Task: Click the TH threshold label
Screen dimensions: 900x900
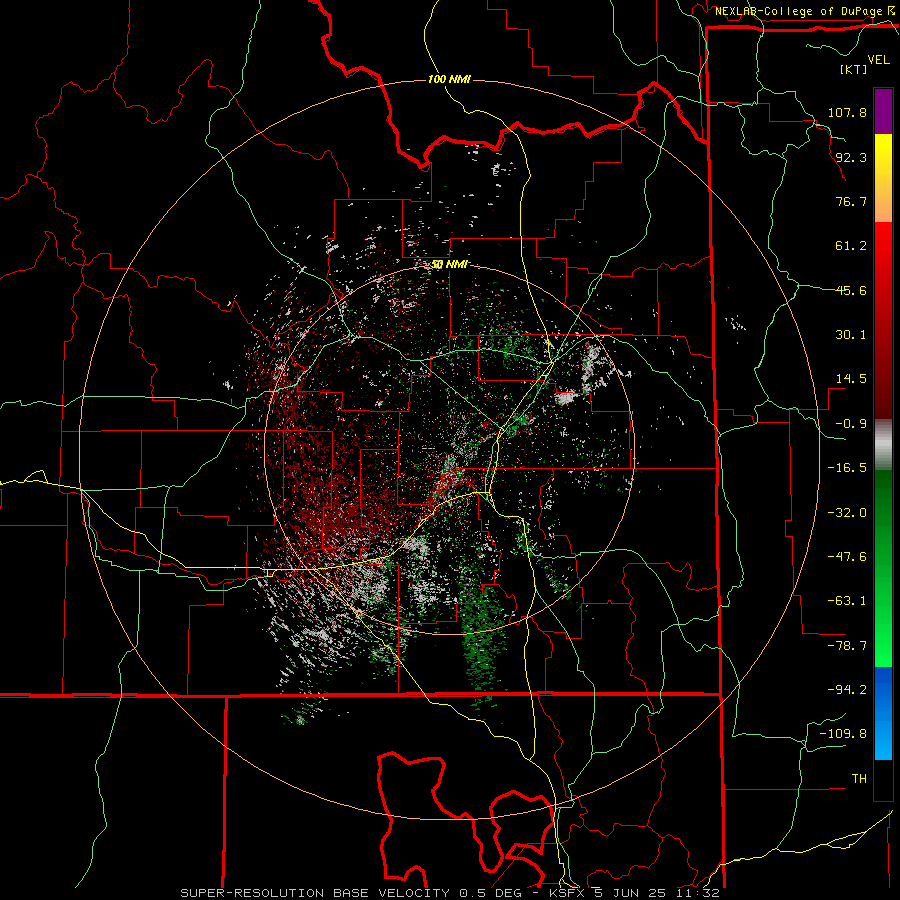Action: (859, 779)
